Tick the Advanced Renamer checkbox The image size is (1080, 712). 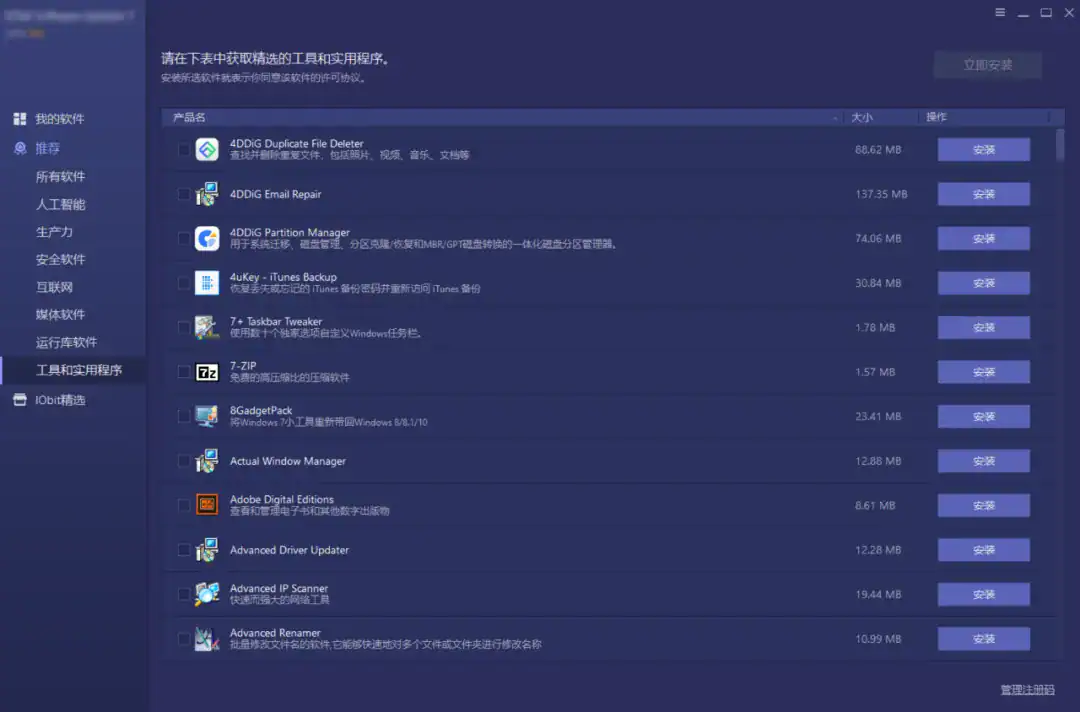[x=183, y=638]
